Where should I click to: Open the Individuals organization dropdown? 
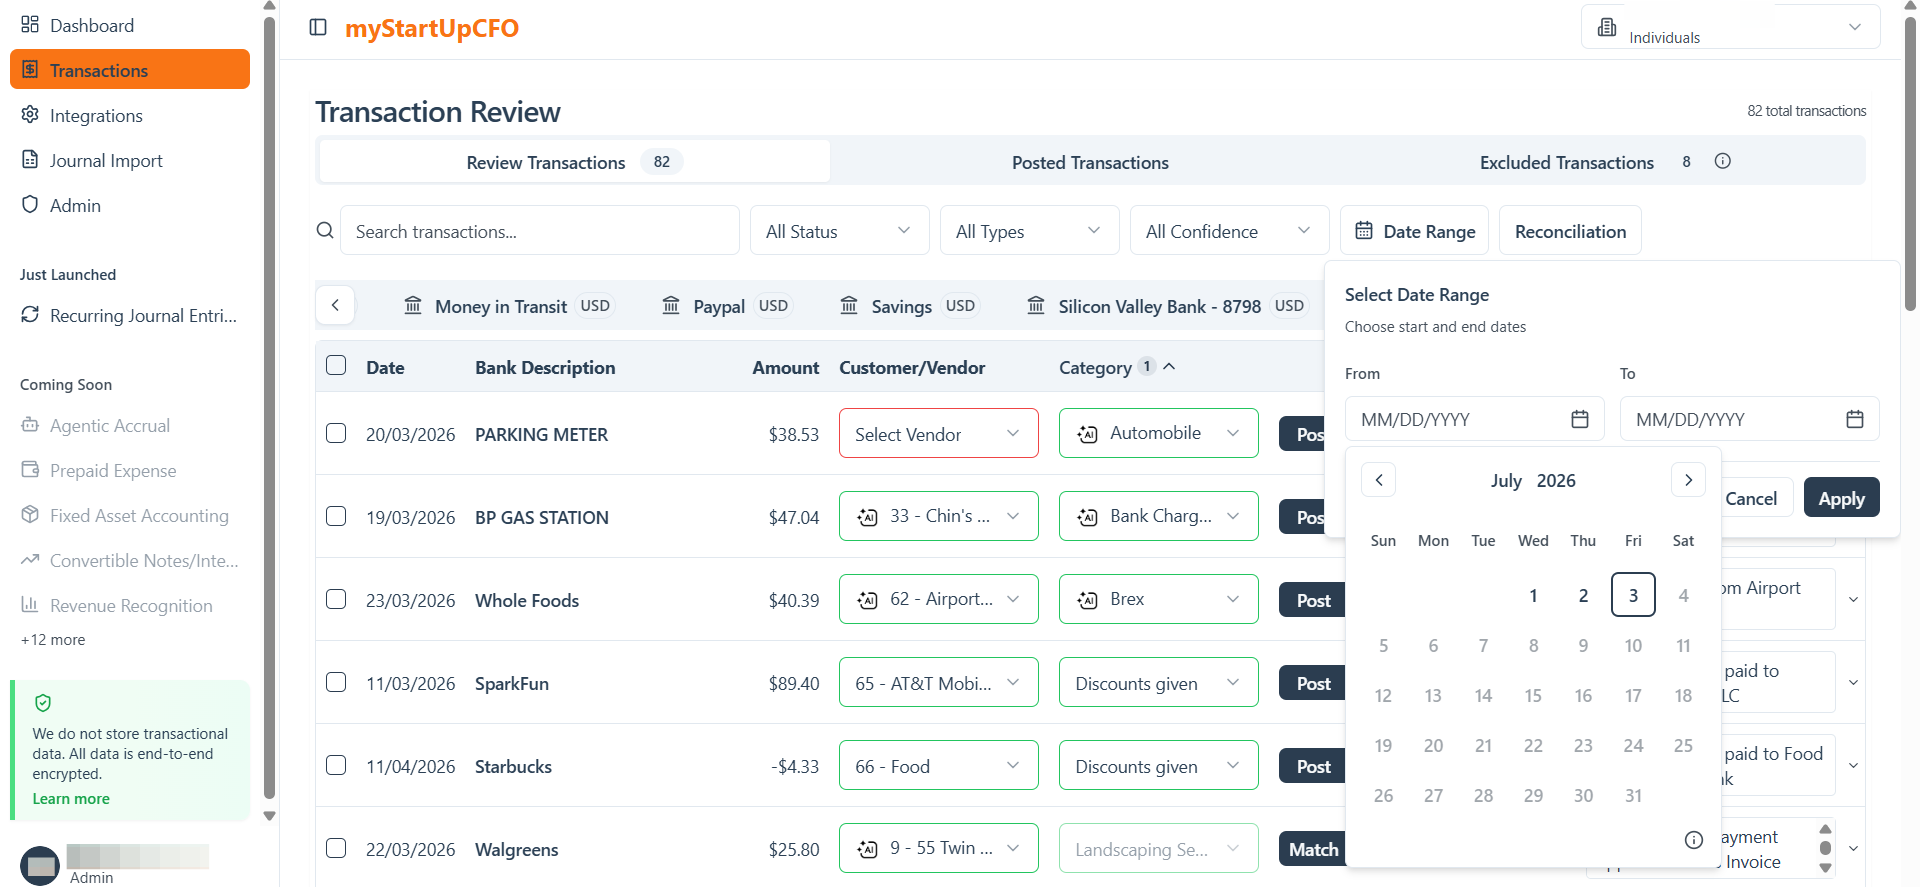click(1730, 27)
